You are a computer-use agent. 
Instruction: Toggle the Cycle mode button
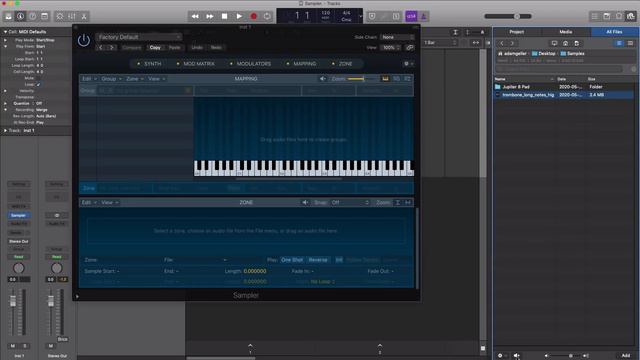coord(267,16)
